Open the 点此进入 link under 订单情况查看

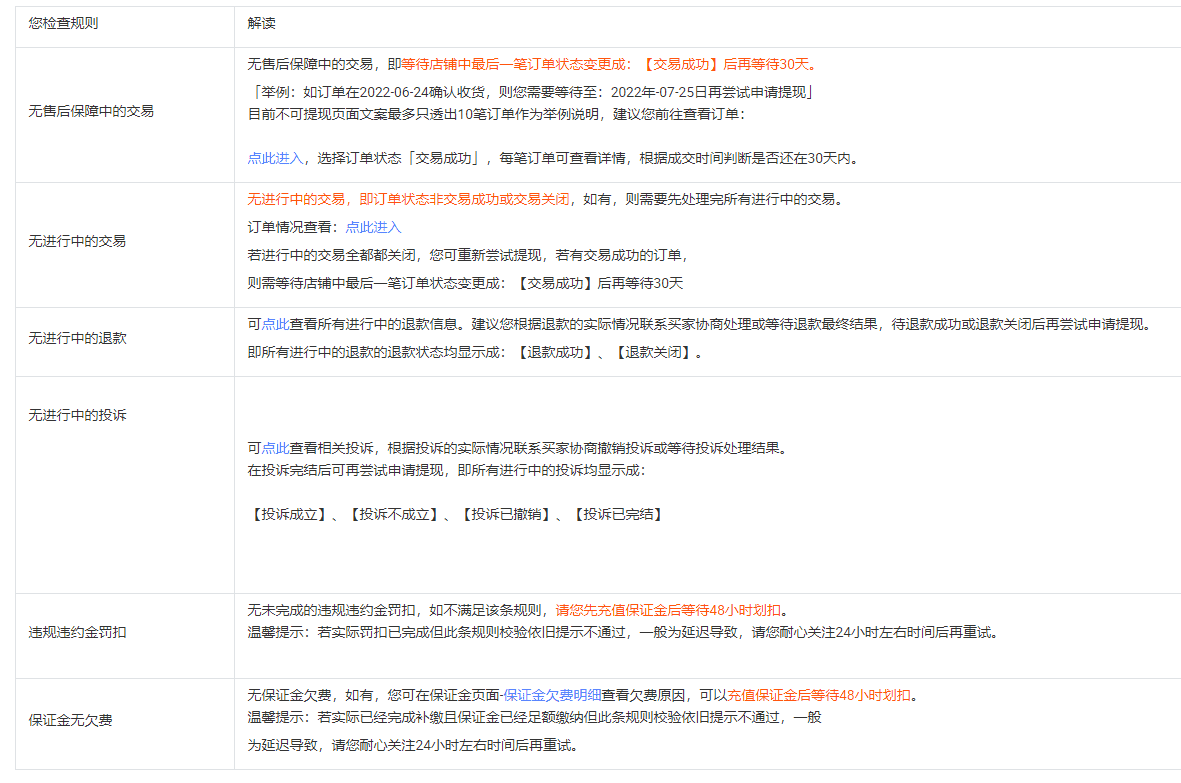click(372, 226)
